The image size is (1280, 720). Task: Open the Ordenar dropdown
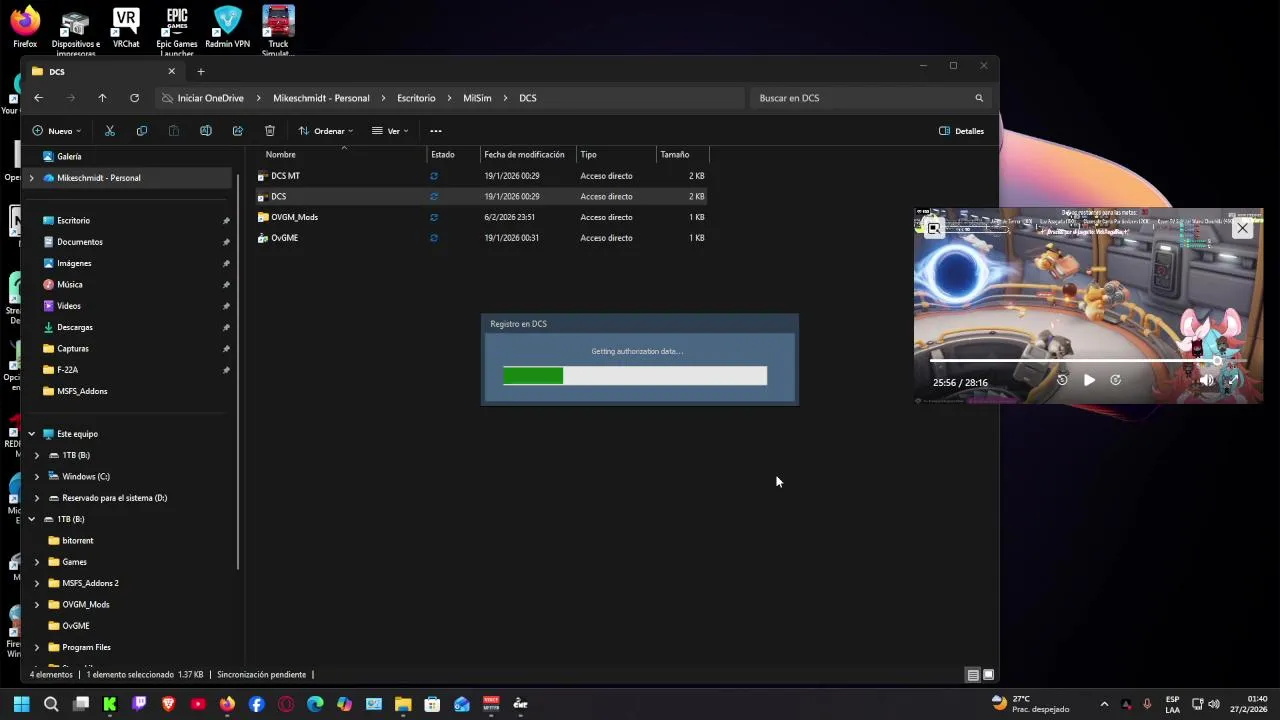tap(326, 131)
